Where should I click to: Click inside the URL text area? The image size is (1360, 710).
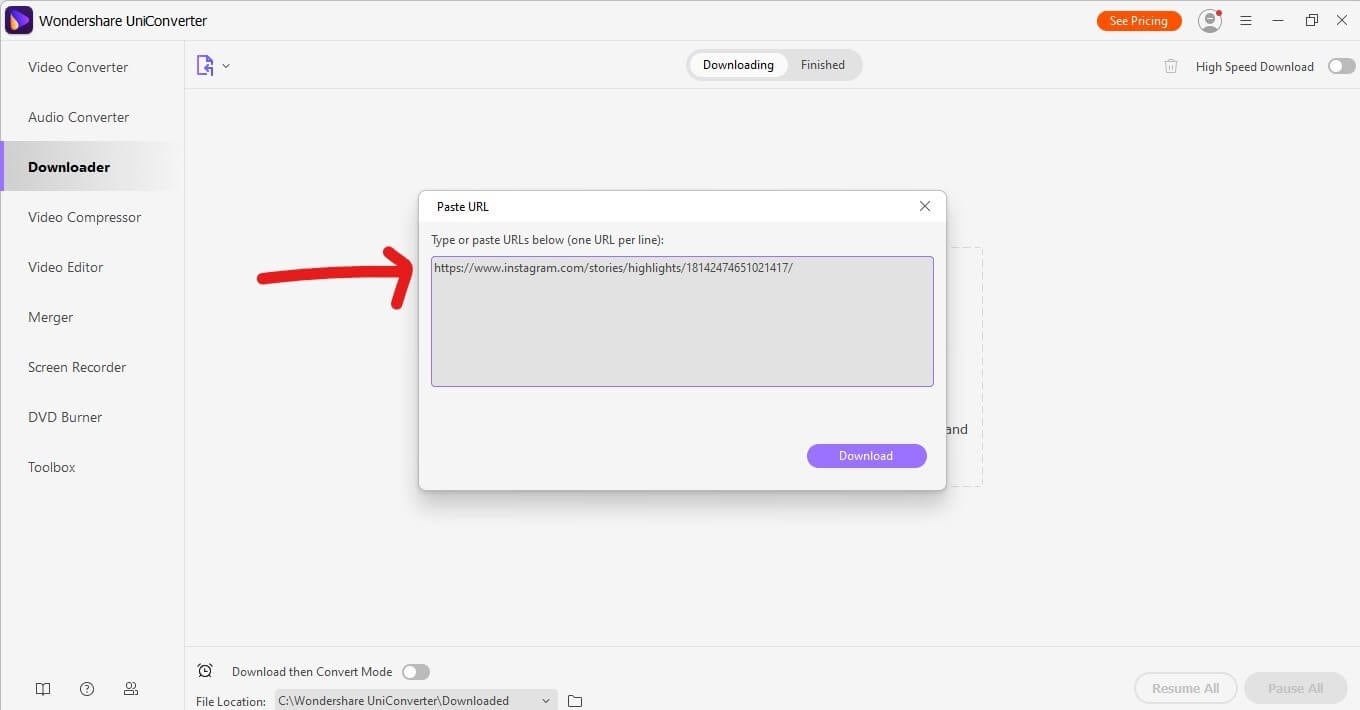(x=682, y=321)
